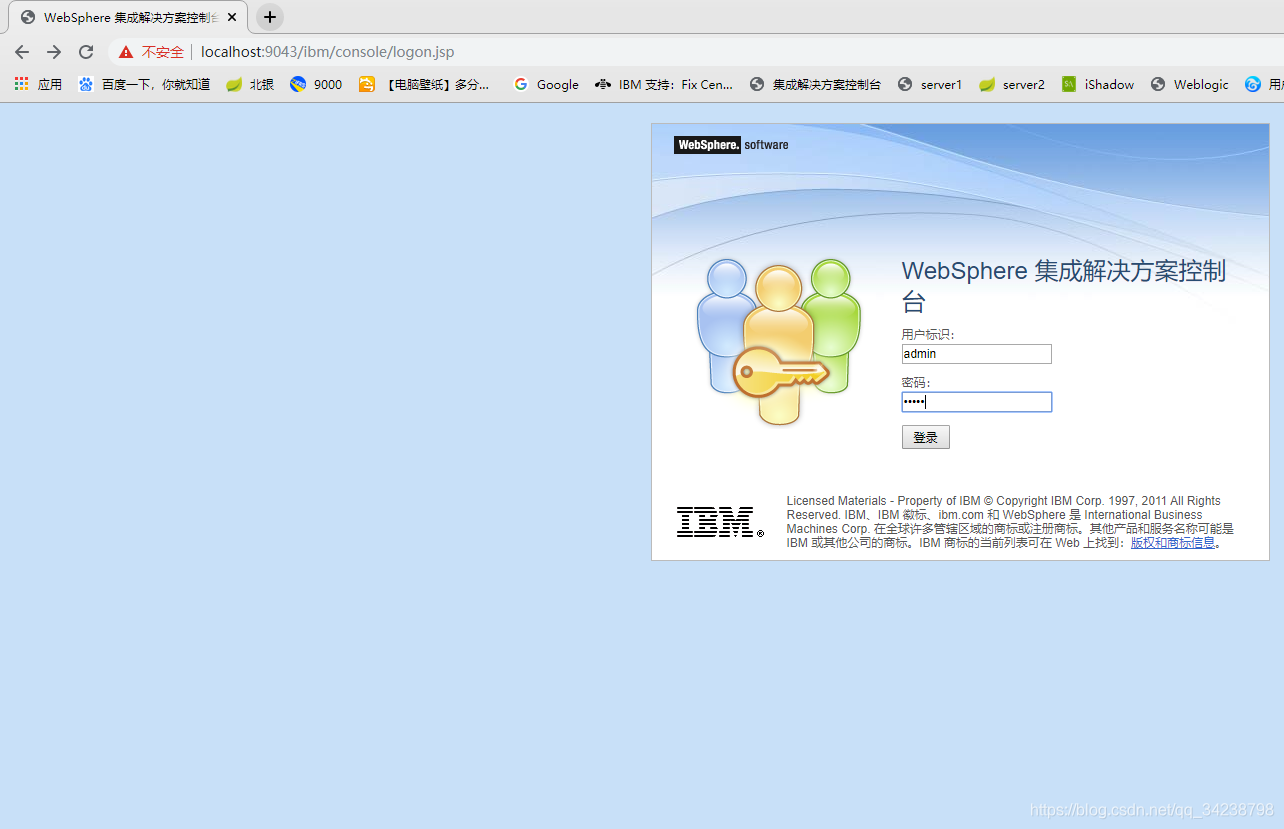The image size is (1284, 829).
Task: Click the 用户标识 field containing admin
Action: click(977, 354)
